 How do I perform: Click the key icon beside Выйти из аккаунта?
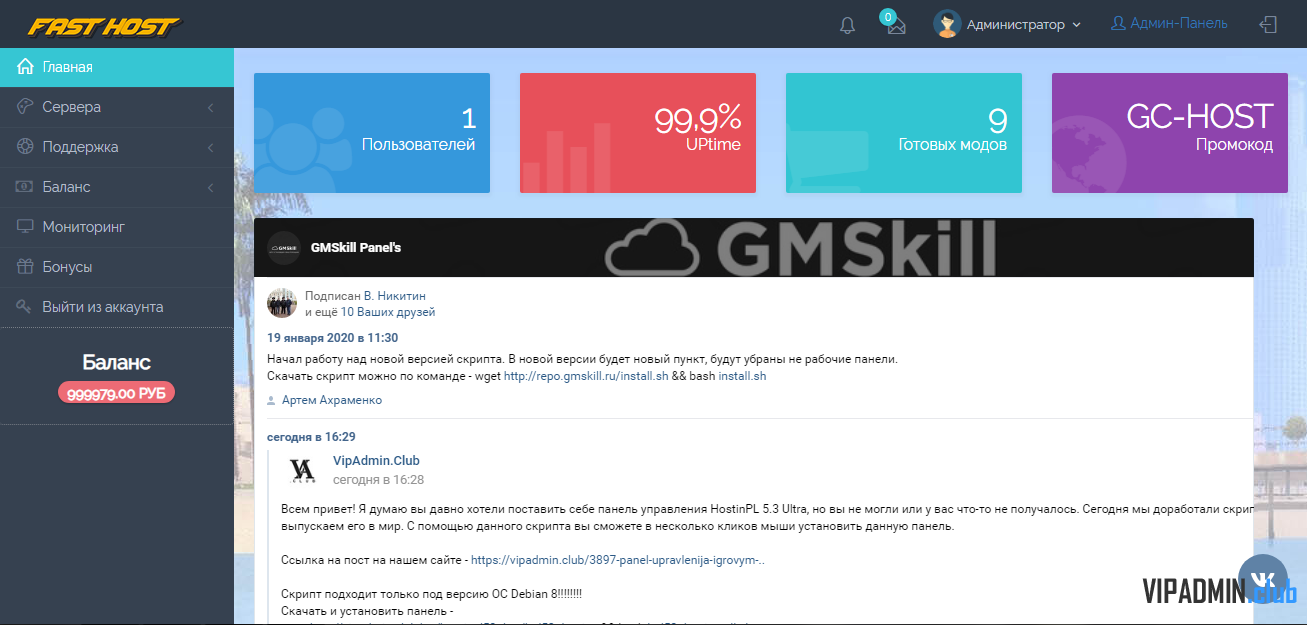point(26,306)
